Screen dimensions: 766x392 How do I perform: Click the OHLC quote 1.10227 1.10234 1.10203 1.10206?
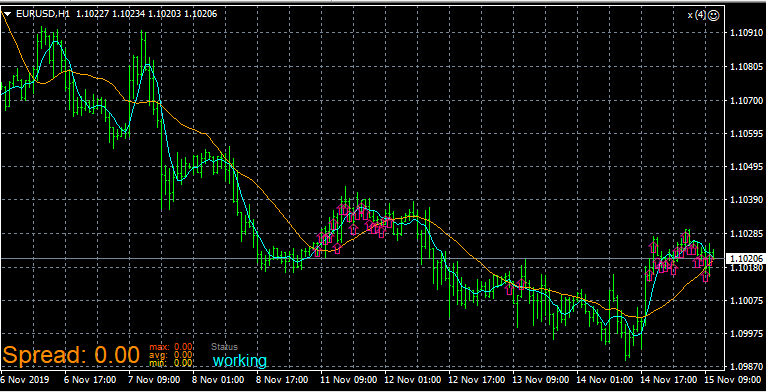tap(147, 14)
